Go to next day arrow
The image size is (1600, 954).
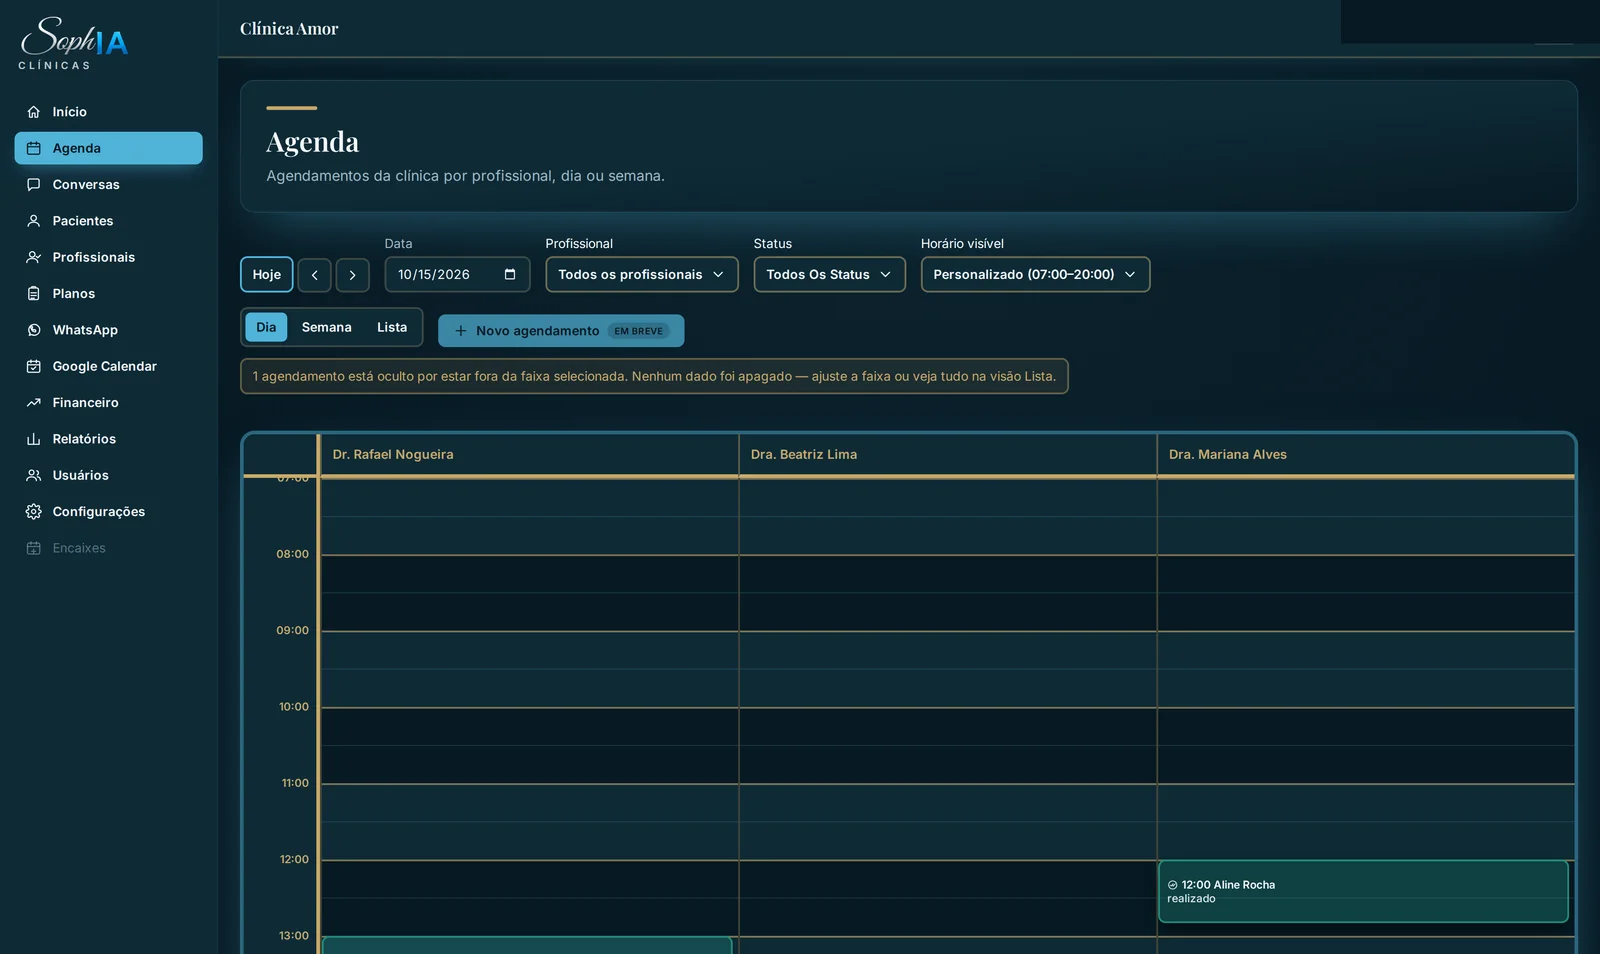(x=353, y=275)
